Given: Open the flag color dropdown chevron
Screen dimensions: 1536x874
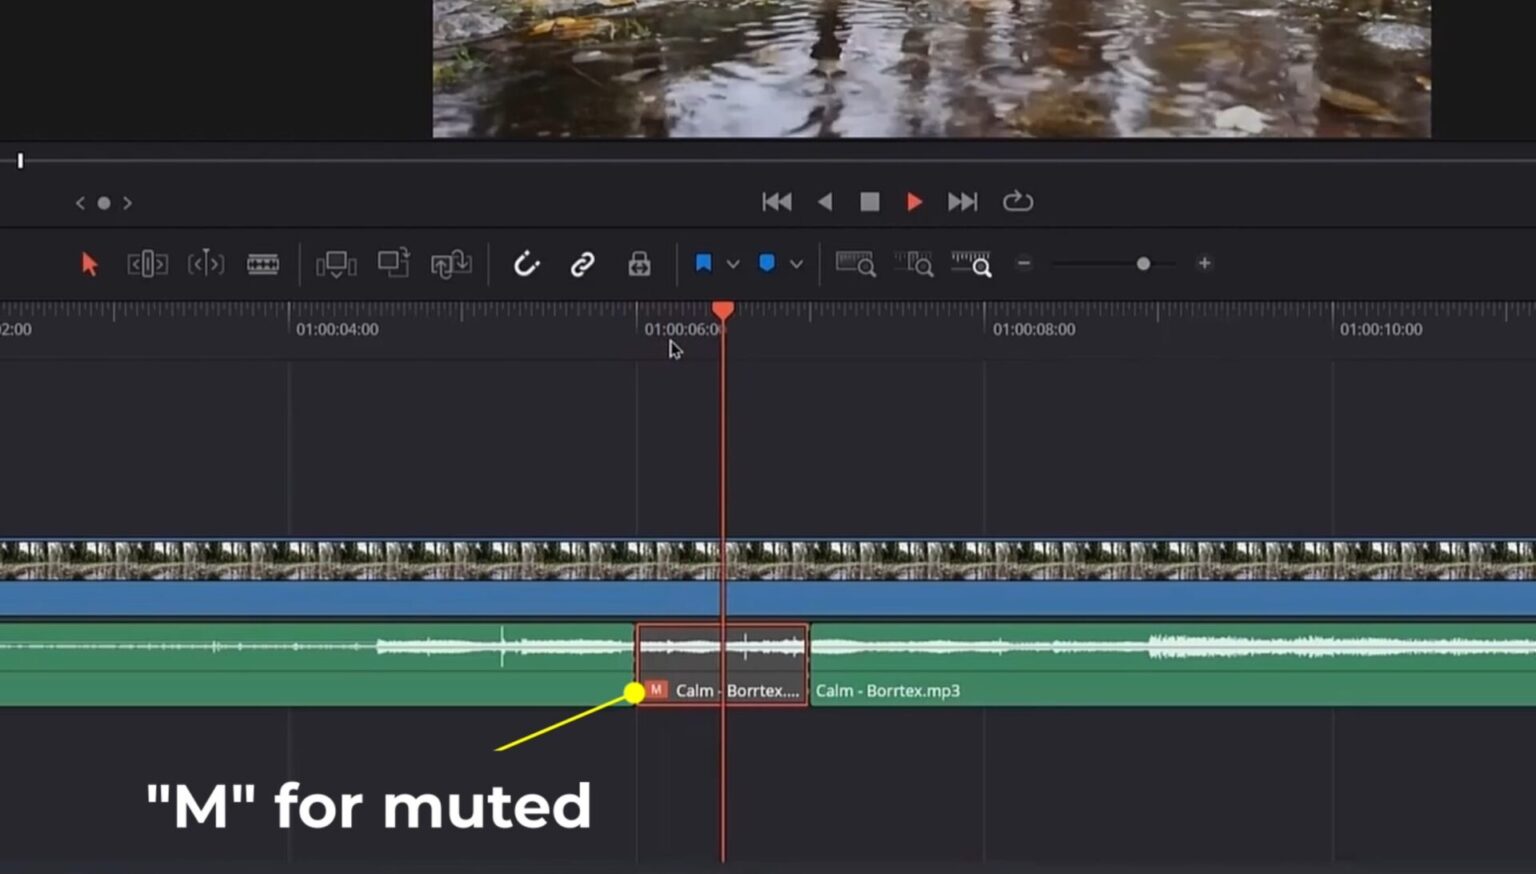Looking at the screenshot, I should click(731, 263).
